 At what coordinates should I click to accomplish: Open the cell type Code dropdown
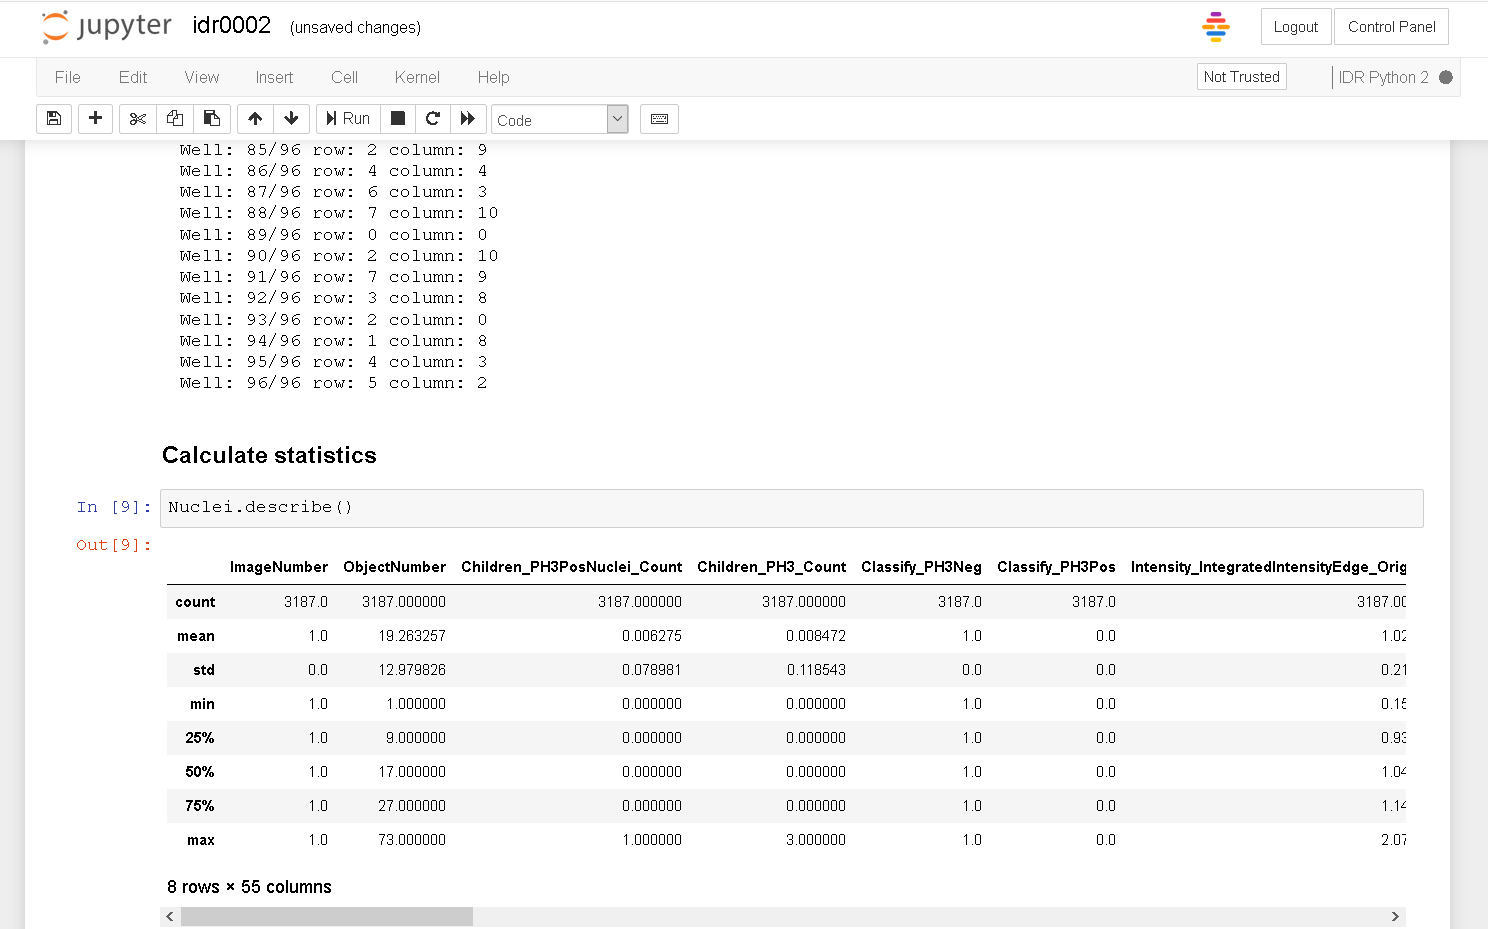[x=559, y=120]
